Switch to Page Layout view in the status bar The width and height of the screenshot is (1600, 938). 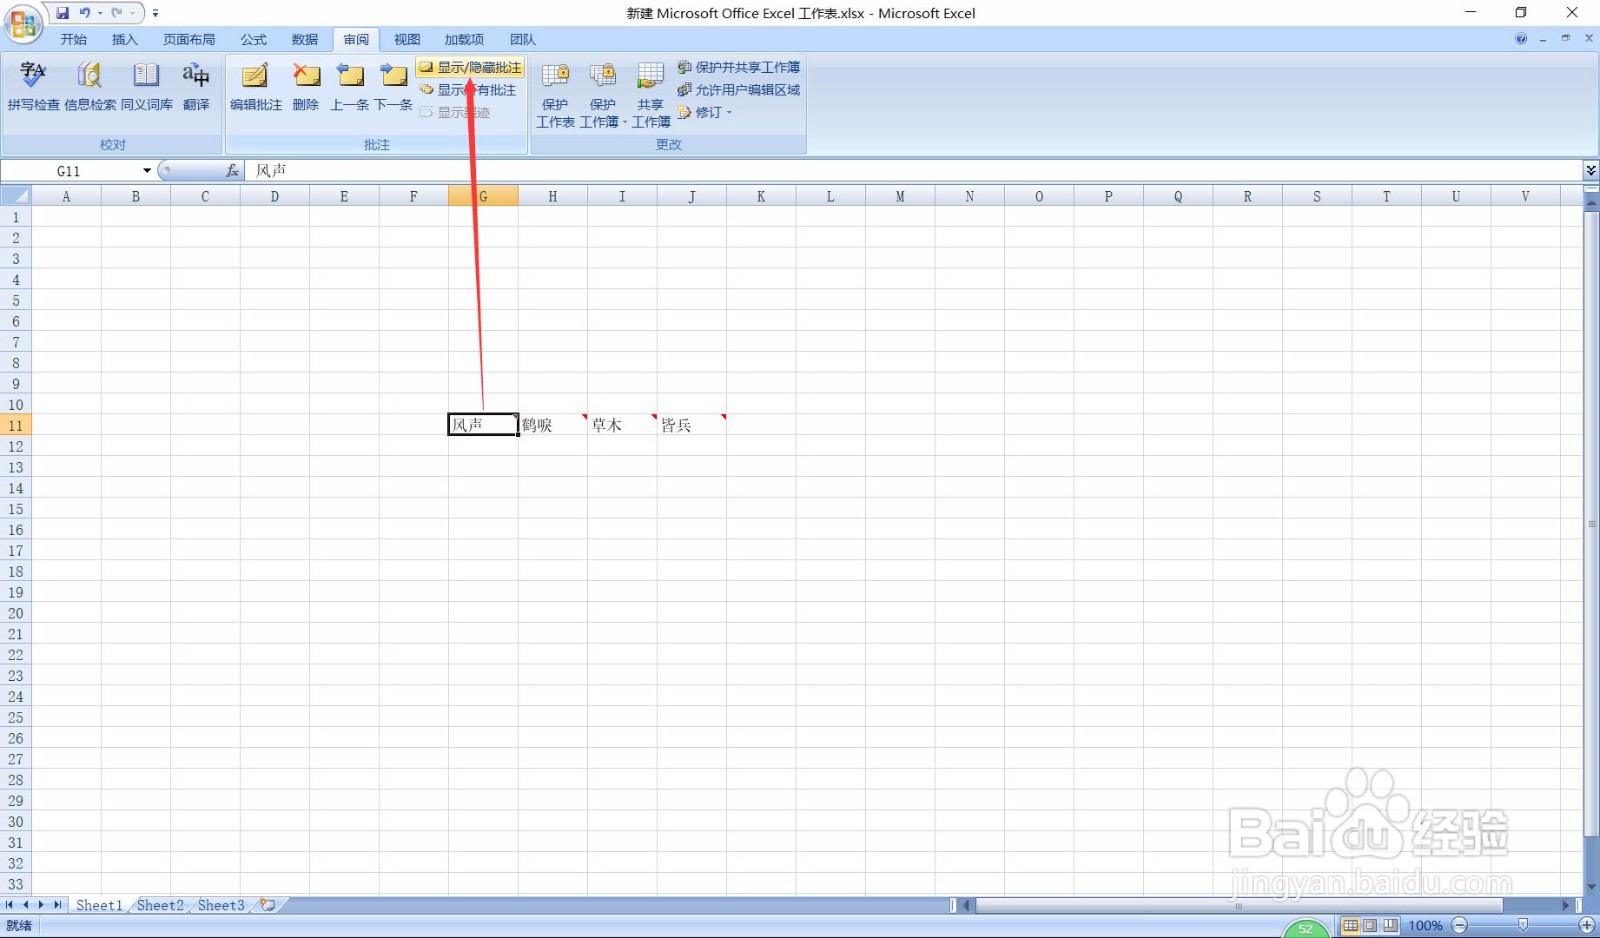(x=1370, y=926)
